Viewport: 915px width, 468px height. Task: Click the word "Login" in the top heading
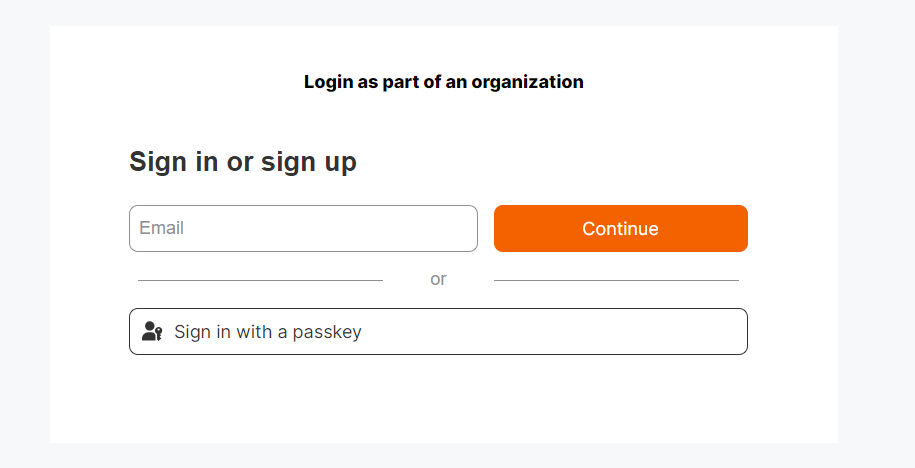pyautogui.click(x=329, y=82)
